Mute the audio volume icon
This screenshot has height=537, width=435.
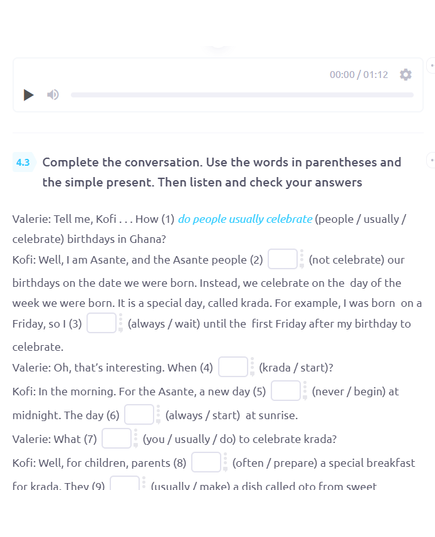pyautogui.click(x=53, y=95)
